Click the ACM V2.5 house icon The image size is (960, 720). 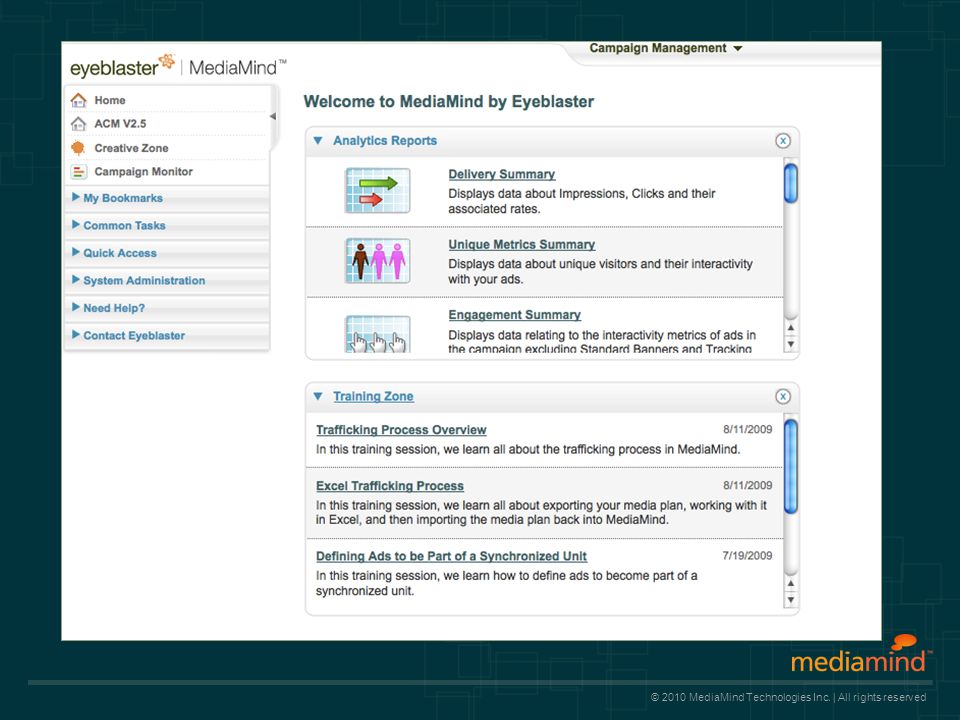(78, 124)
